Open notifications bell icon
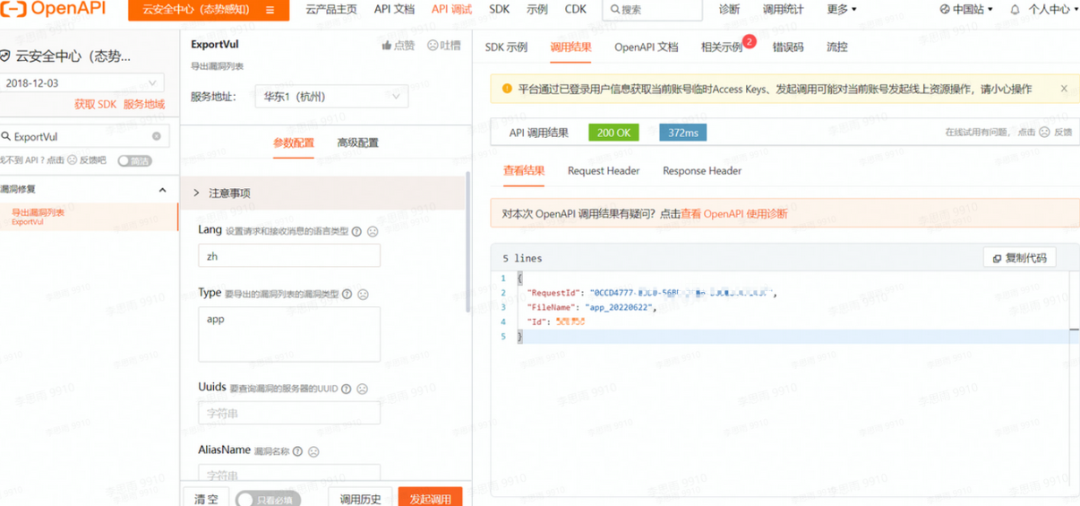The height and width of the screenshot is (506, 1080). pos(1015,10)
